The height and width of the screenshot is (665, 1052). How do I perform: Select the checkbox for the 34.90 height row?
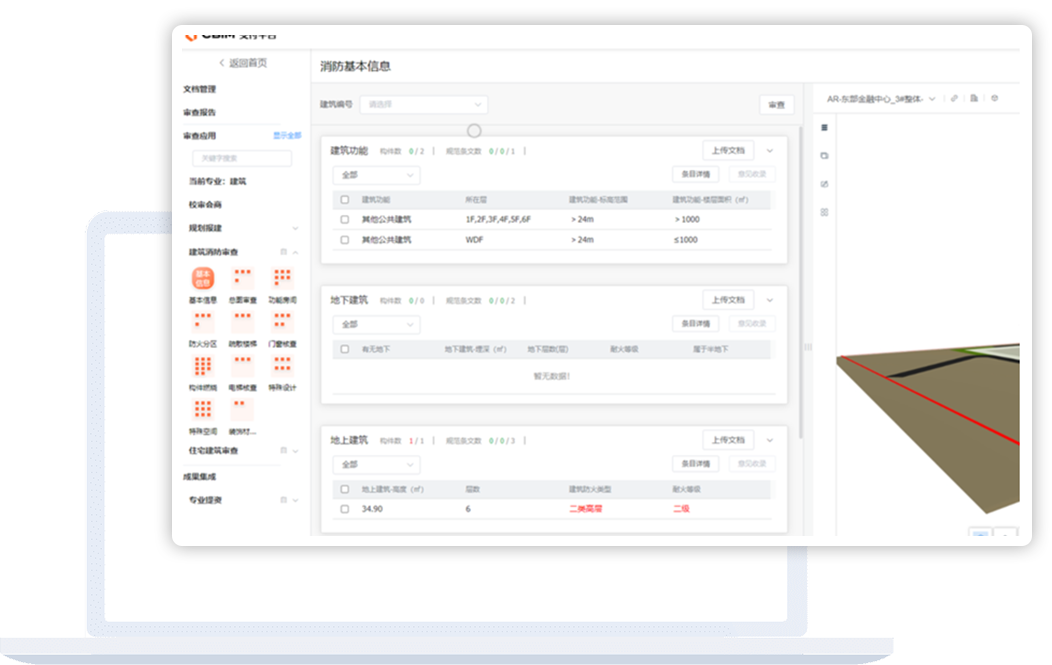[x=345, y=509]
